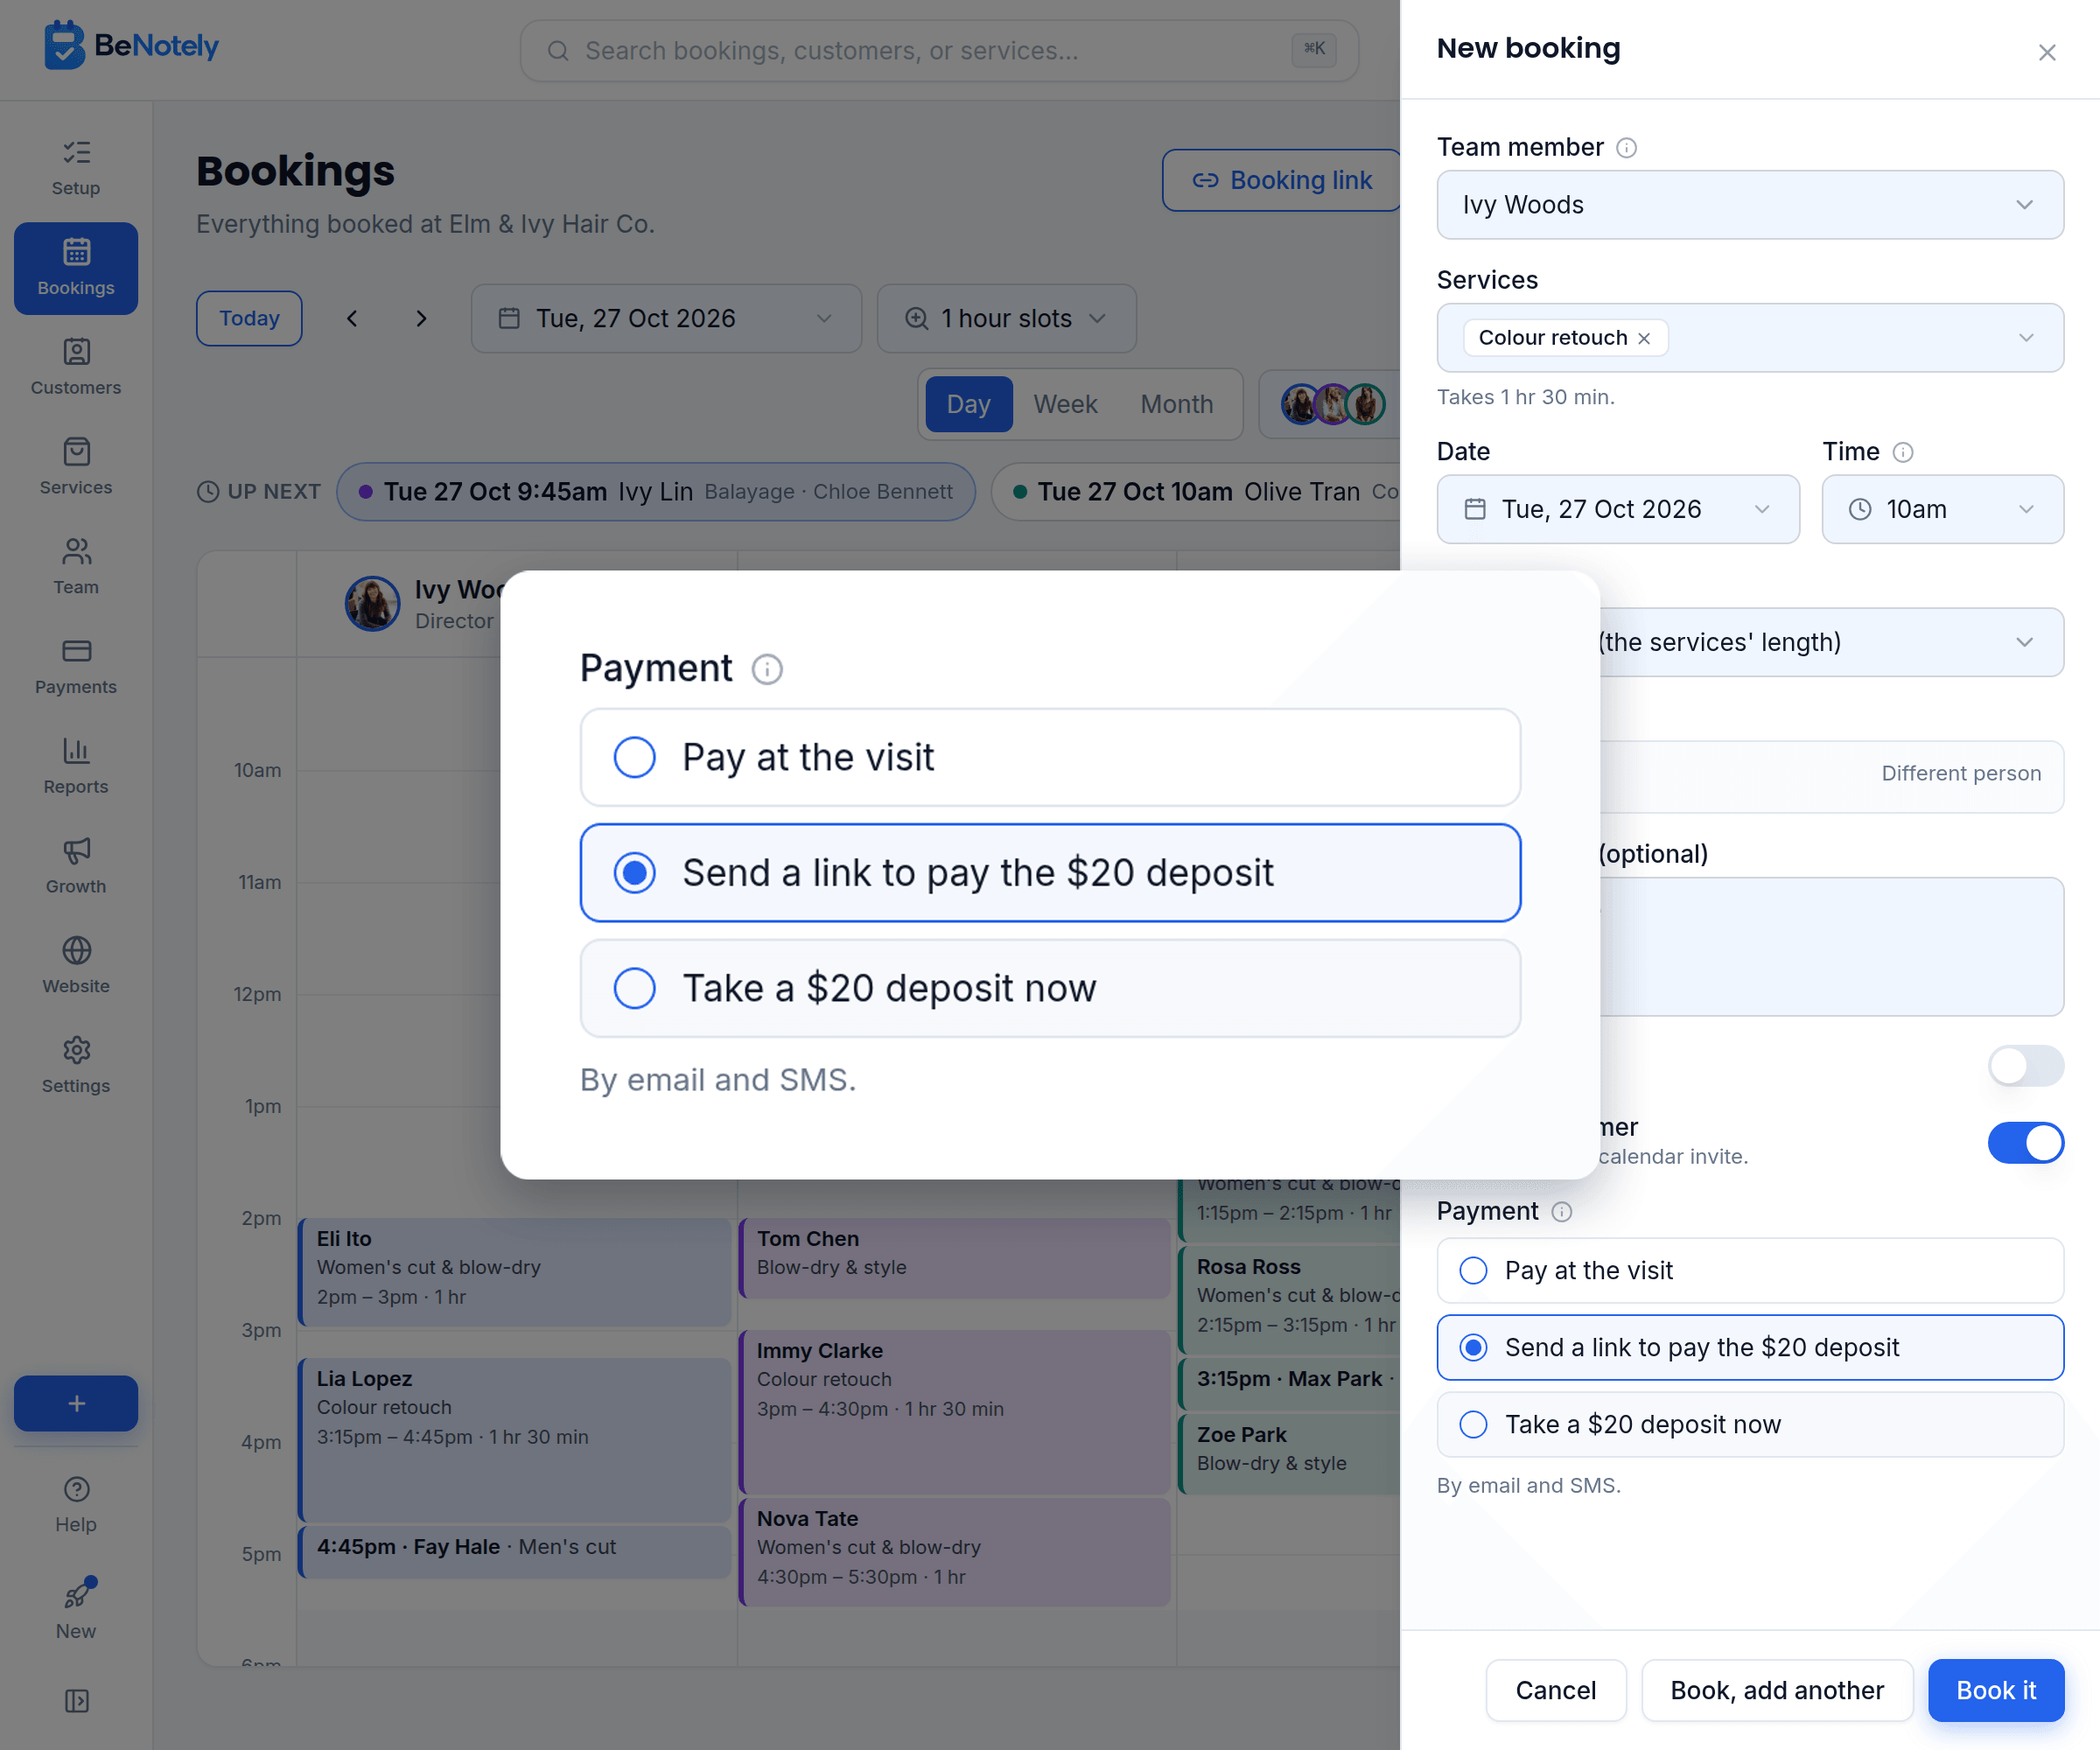
Task: Open the Time 10am dropdown
Action: point(1942,509)
